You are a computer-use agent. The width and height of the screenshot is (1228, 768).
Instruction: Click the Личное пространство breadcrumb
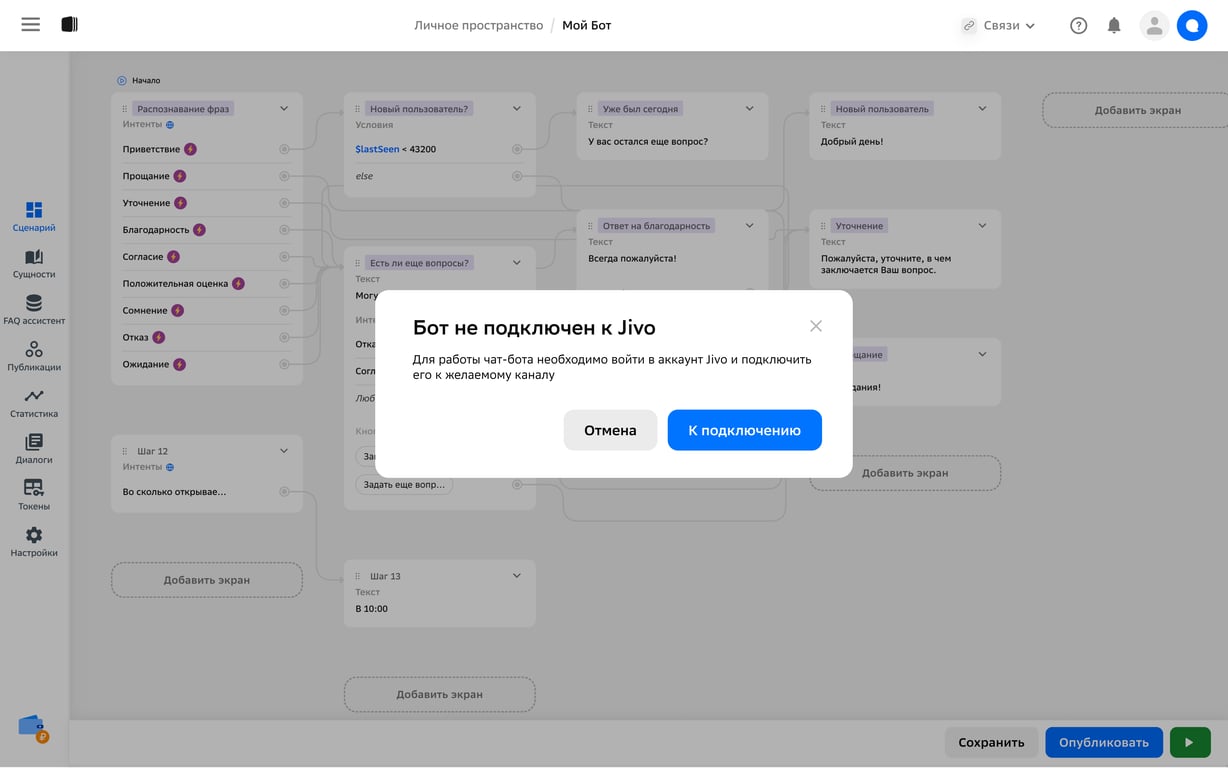pyautogui.click(x=479, y=25)
